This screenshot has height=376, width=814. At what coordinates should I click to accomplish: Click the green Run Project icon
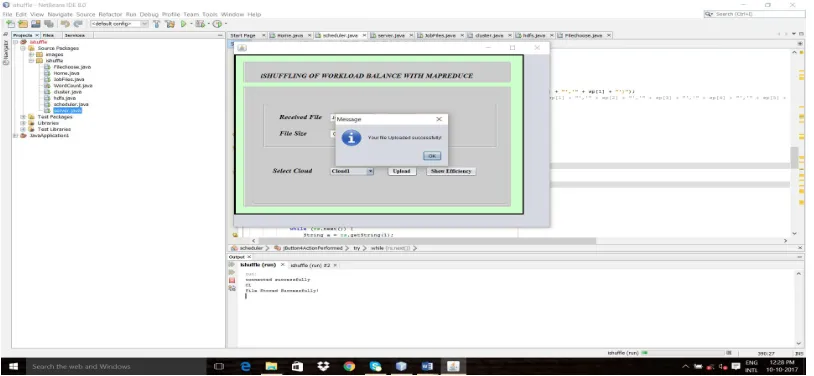point(184,24)
